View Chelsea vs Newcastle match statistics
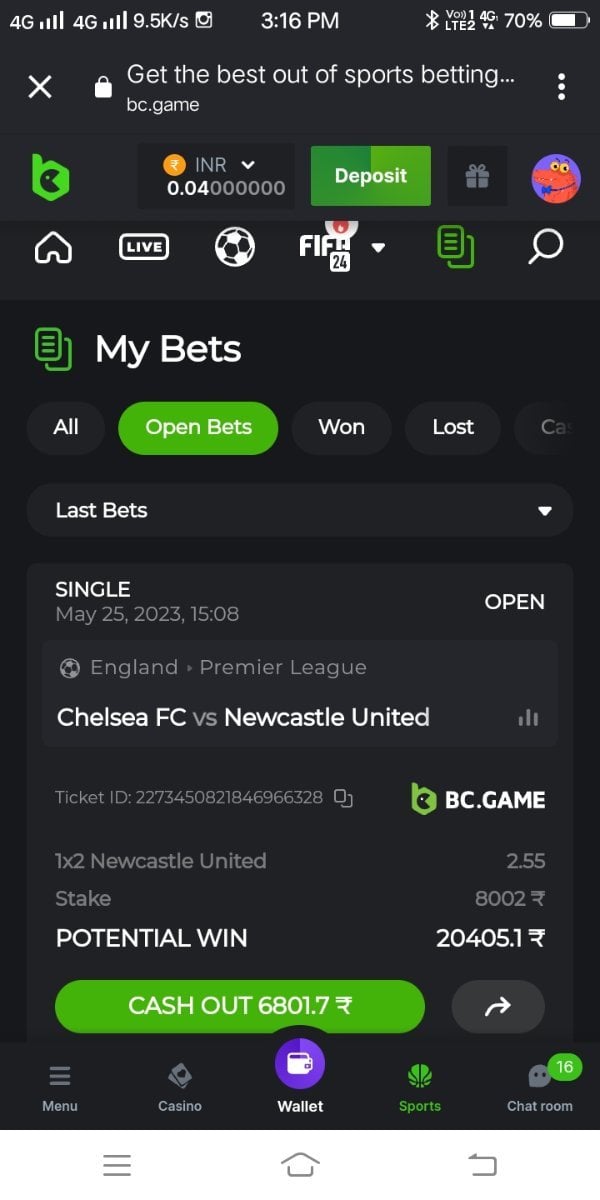 (x=528, y=718)
